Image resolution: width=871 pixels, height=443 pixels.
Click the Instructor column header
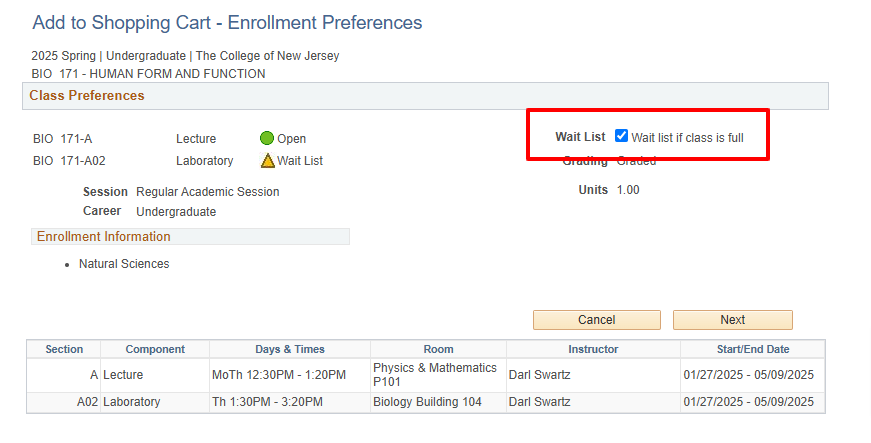pos(593,349)
